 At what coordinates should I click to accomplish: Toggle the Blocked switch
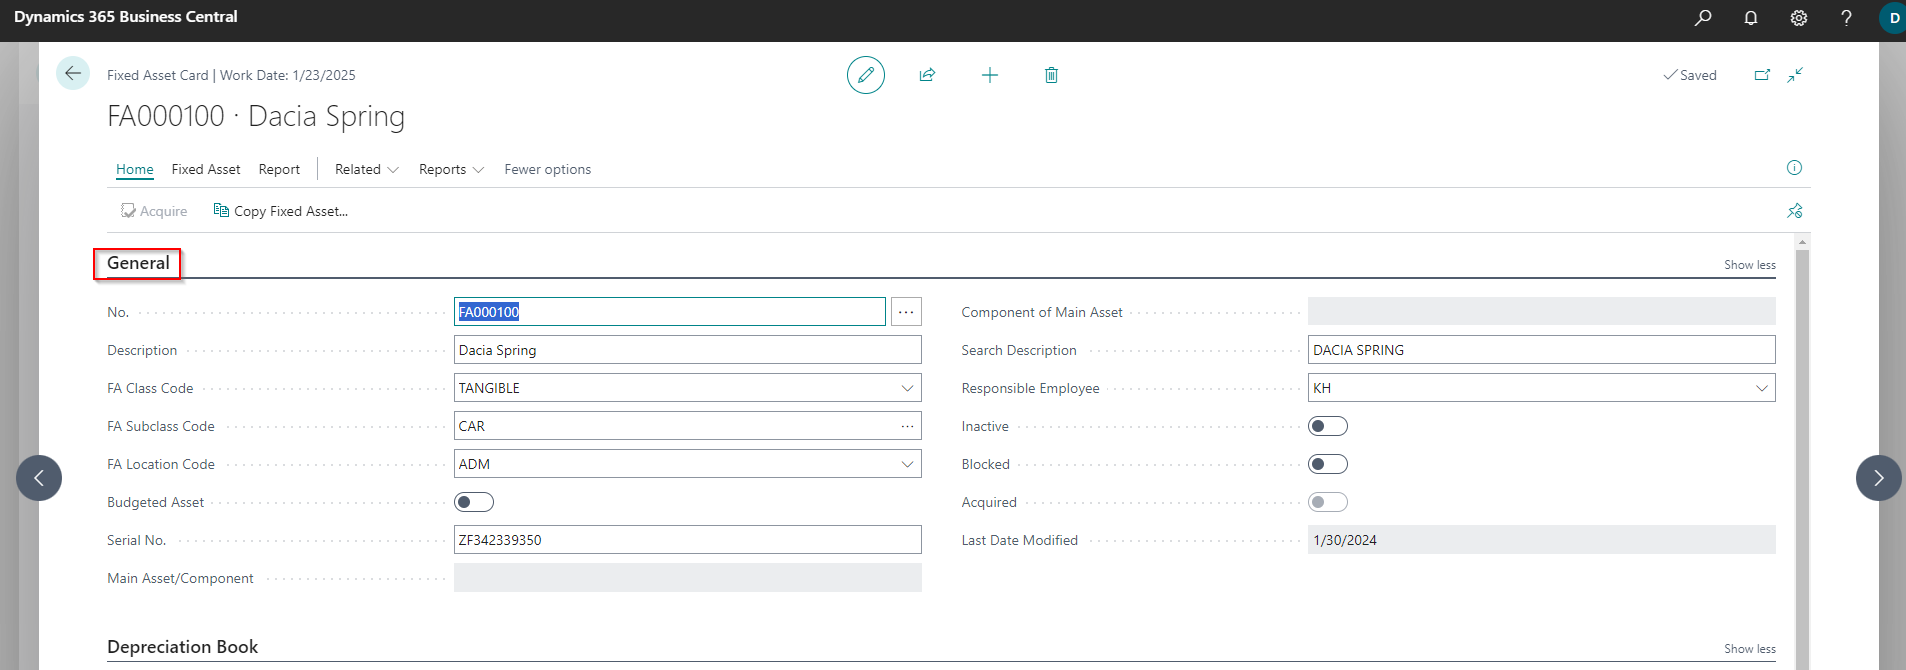coord(1328,464)
